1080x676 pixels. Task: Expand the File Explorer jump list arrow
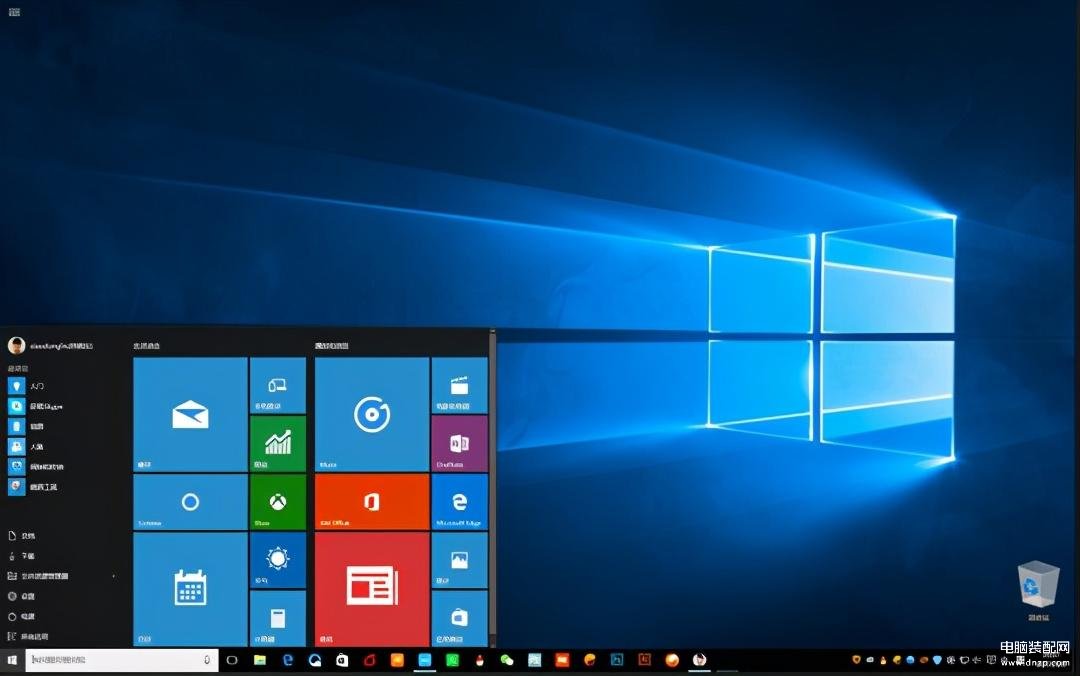(114, 576)
